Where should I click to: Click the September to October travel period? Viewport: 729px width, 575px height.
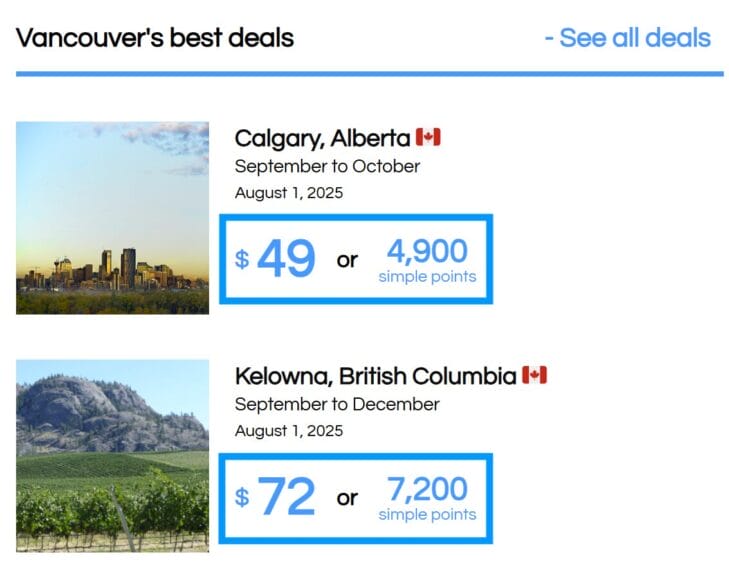point(327,166)
